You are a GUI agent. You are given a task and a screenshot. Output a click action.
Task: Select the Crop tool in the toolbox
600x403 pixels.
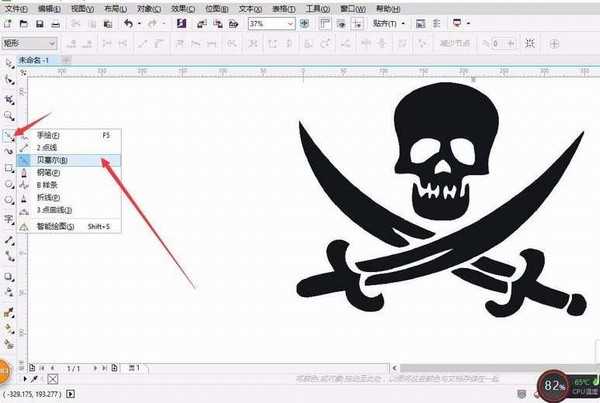(9, 100)
